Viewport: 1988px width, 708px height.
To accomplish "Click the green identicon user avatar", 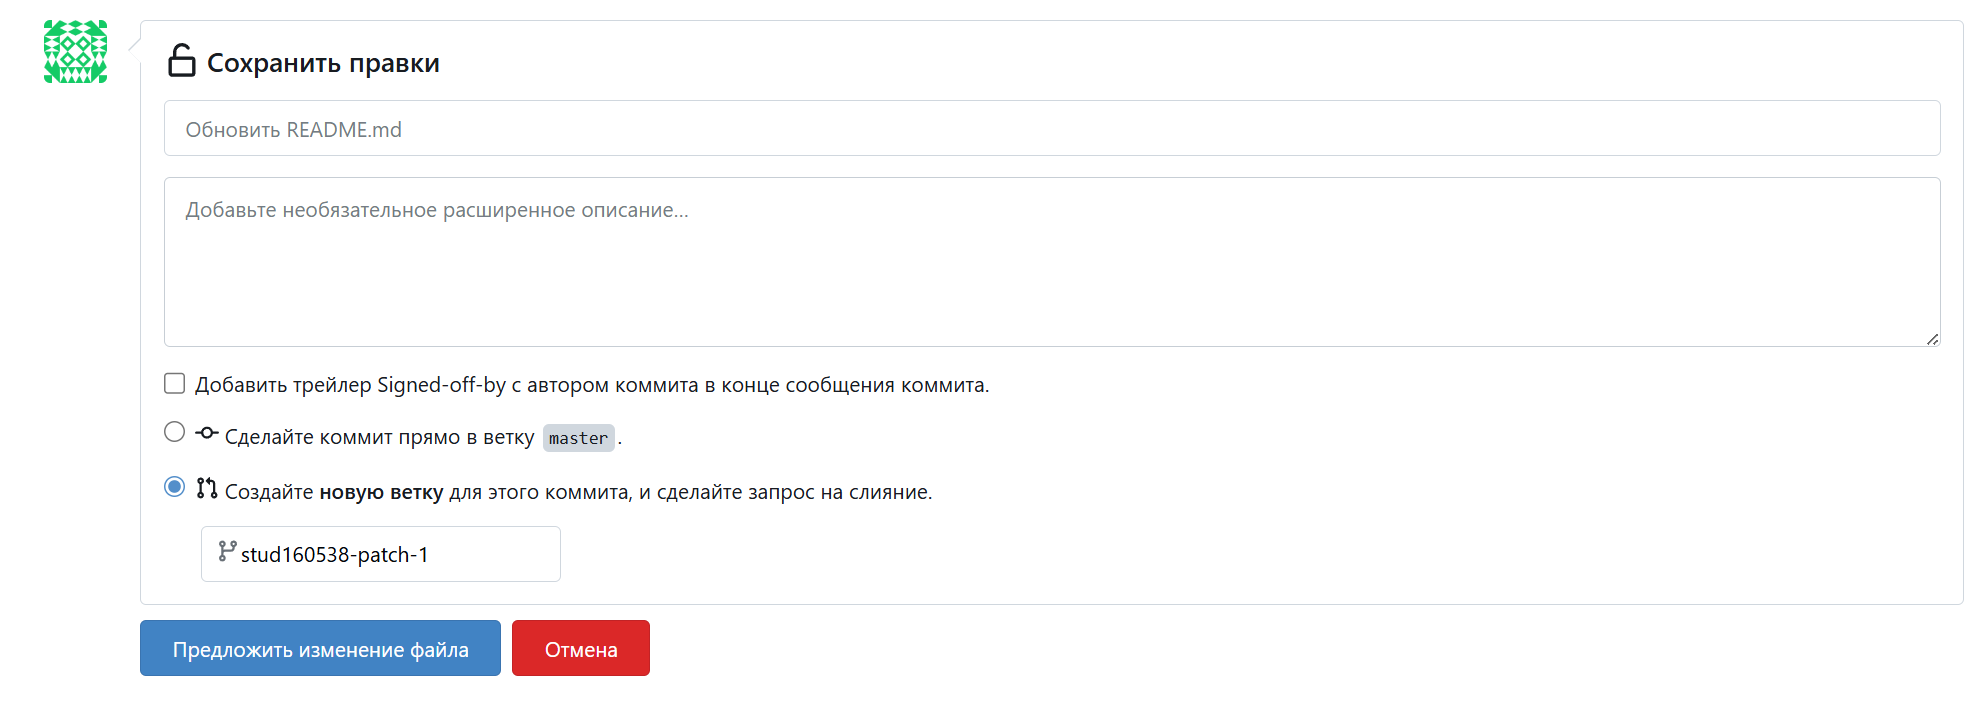I will point(75,52).
